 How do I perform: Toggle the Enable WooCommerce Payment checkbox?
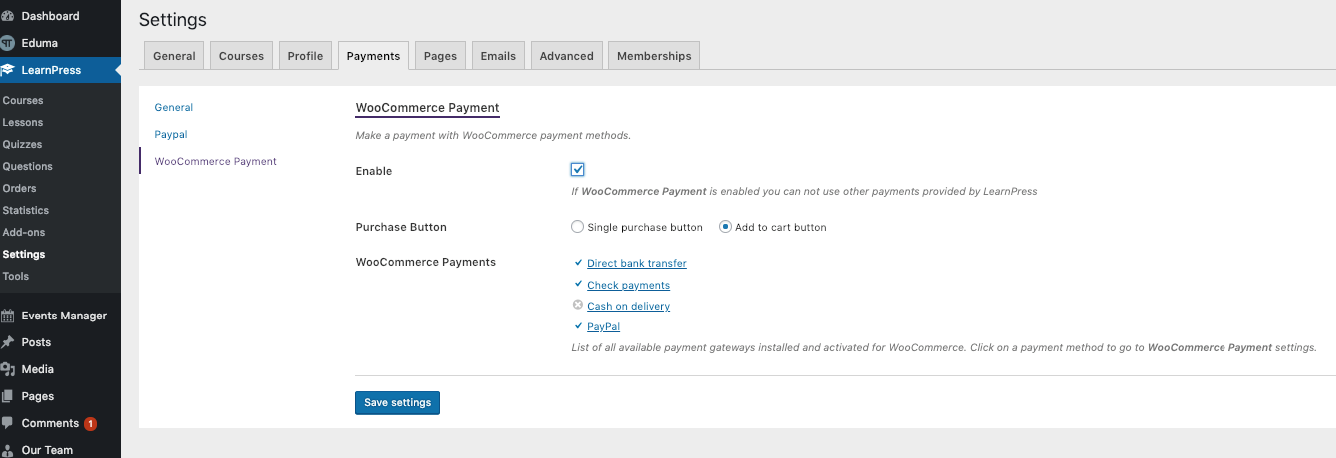tap(578, 170)
